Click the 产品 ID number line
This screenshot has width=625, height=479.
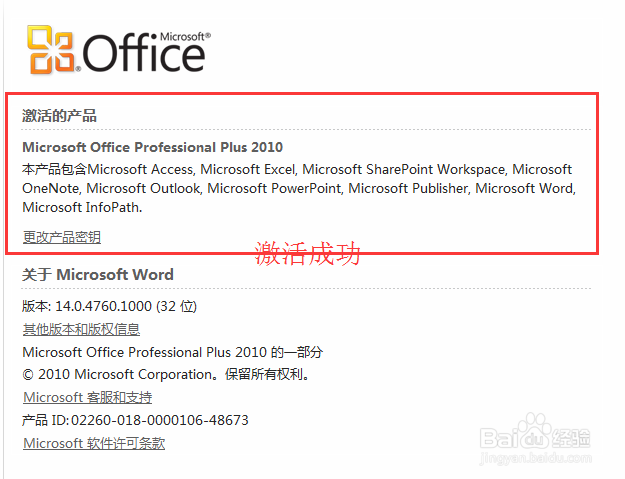click(135, 421)
